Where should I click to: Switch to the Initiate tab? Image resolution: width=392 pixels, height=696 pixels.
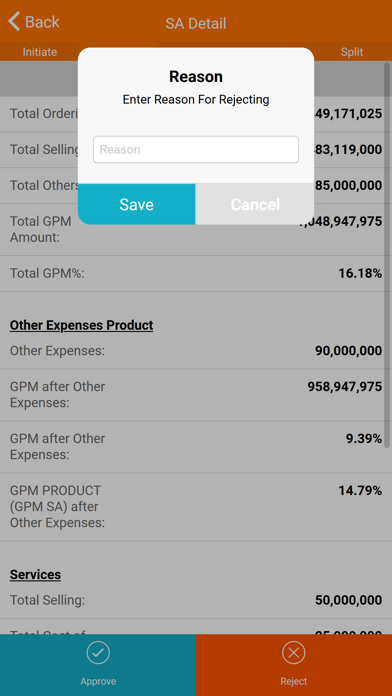40,52
